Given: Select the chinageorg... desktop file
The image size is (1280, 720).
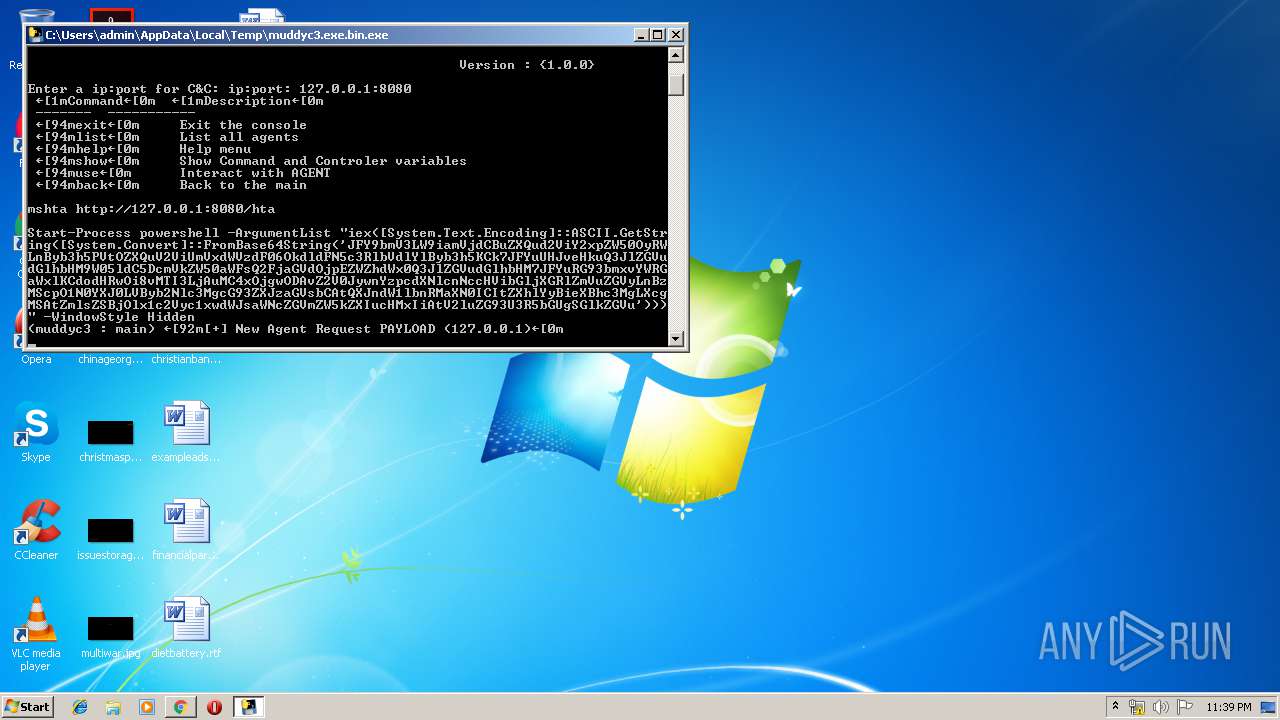Looking at the screenshot, I should click(x=110, y=359).
